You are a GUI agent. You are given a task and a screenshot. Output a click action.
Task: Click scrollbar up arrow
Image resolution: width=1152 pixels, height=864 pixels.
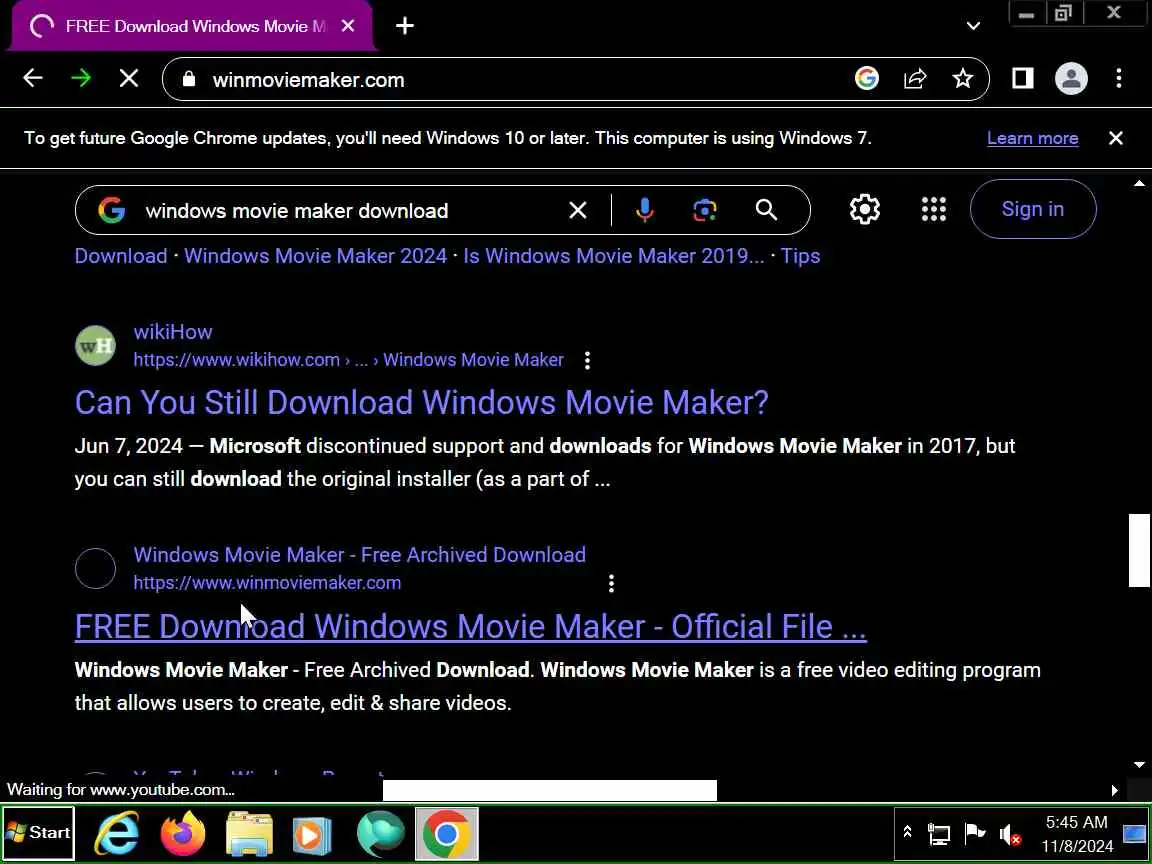click(1139, 184)
